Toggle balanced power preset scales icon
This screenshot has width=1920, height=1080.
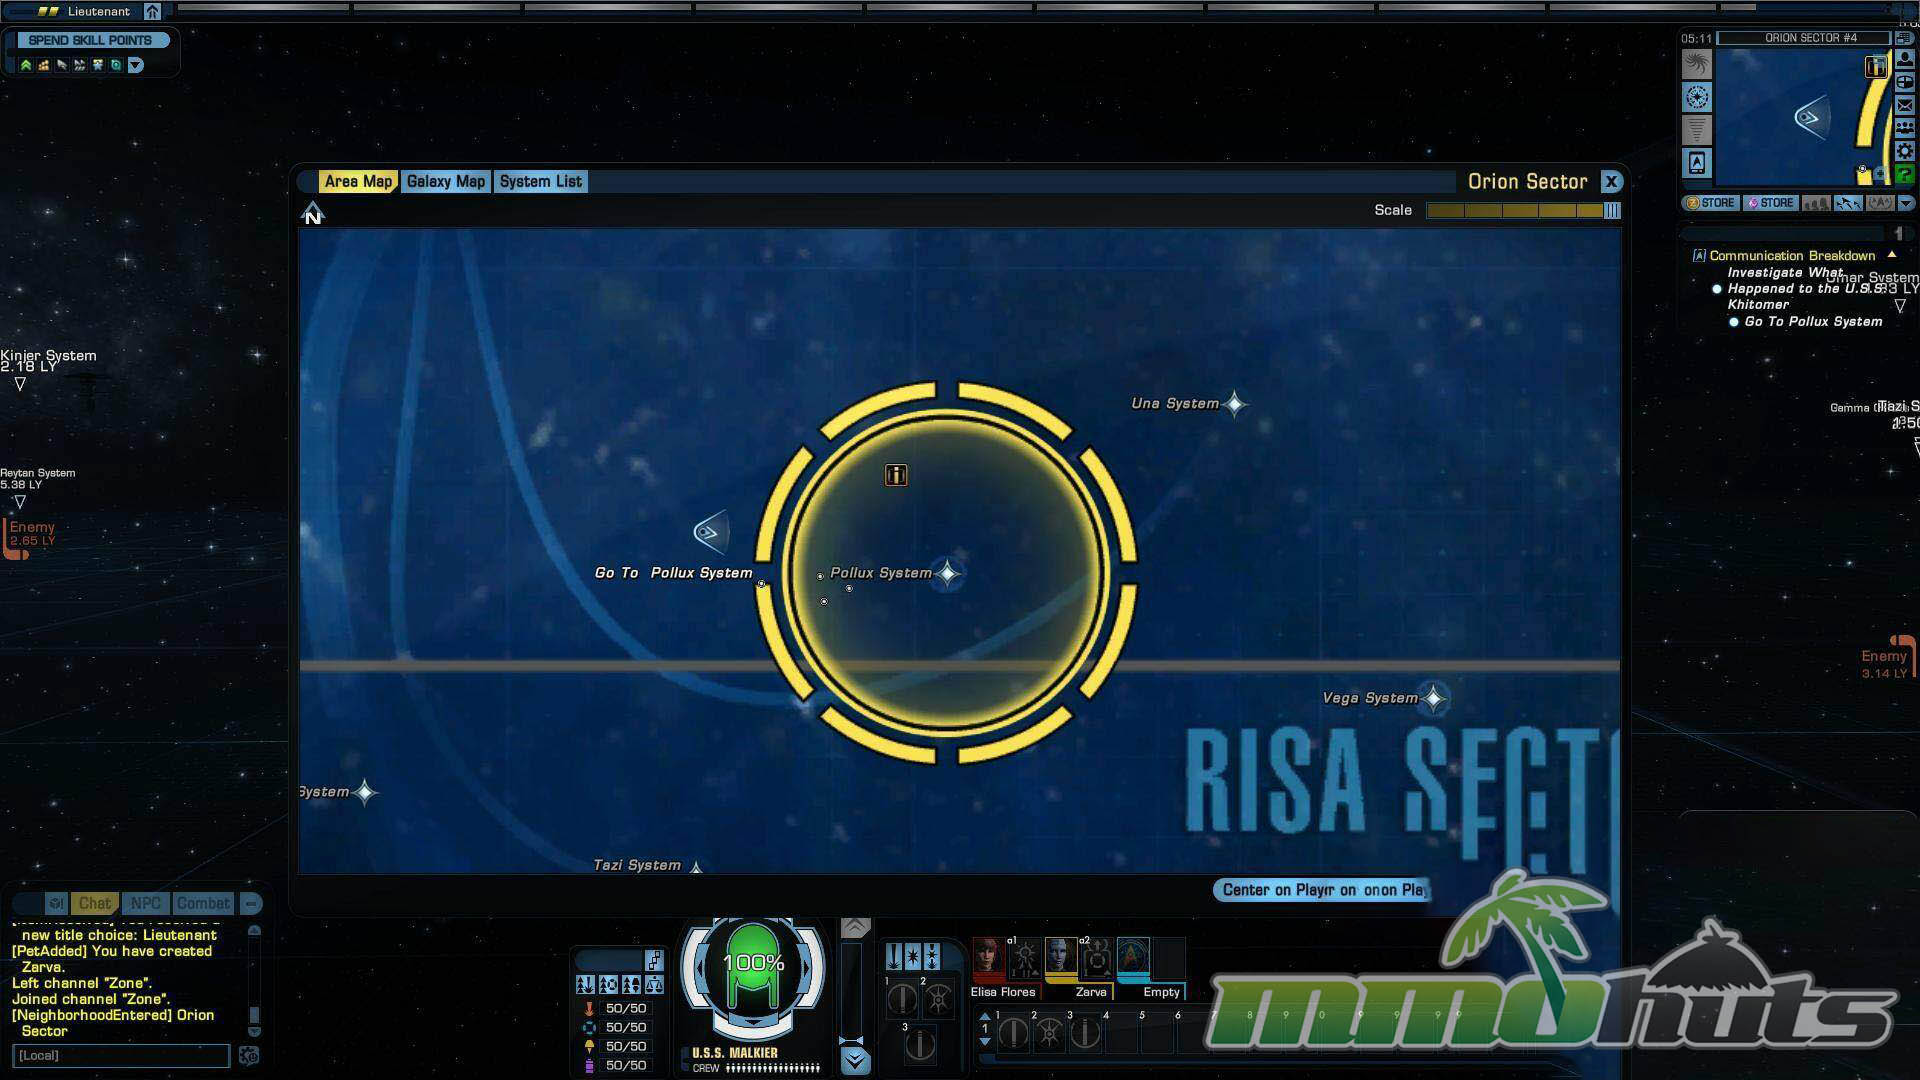[x=654, y=985]
